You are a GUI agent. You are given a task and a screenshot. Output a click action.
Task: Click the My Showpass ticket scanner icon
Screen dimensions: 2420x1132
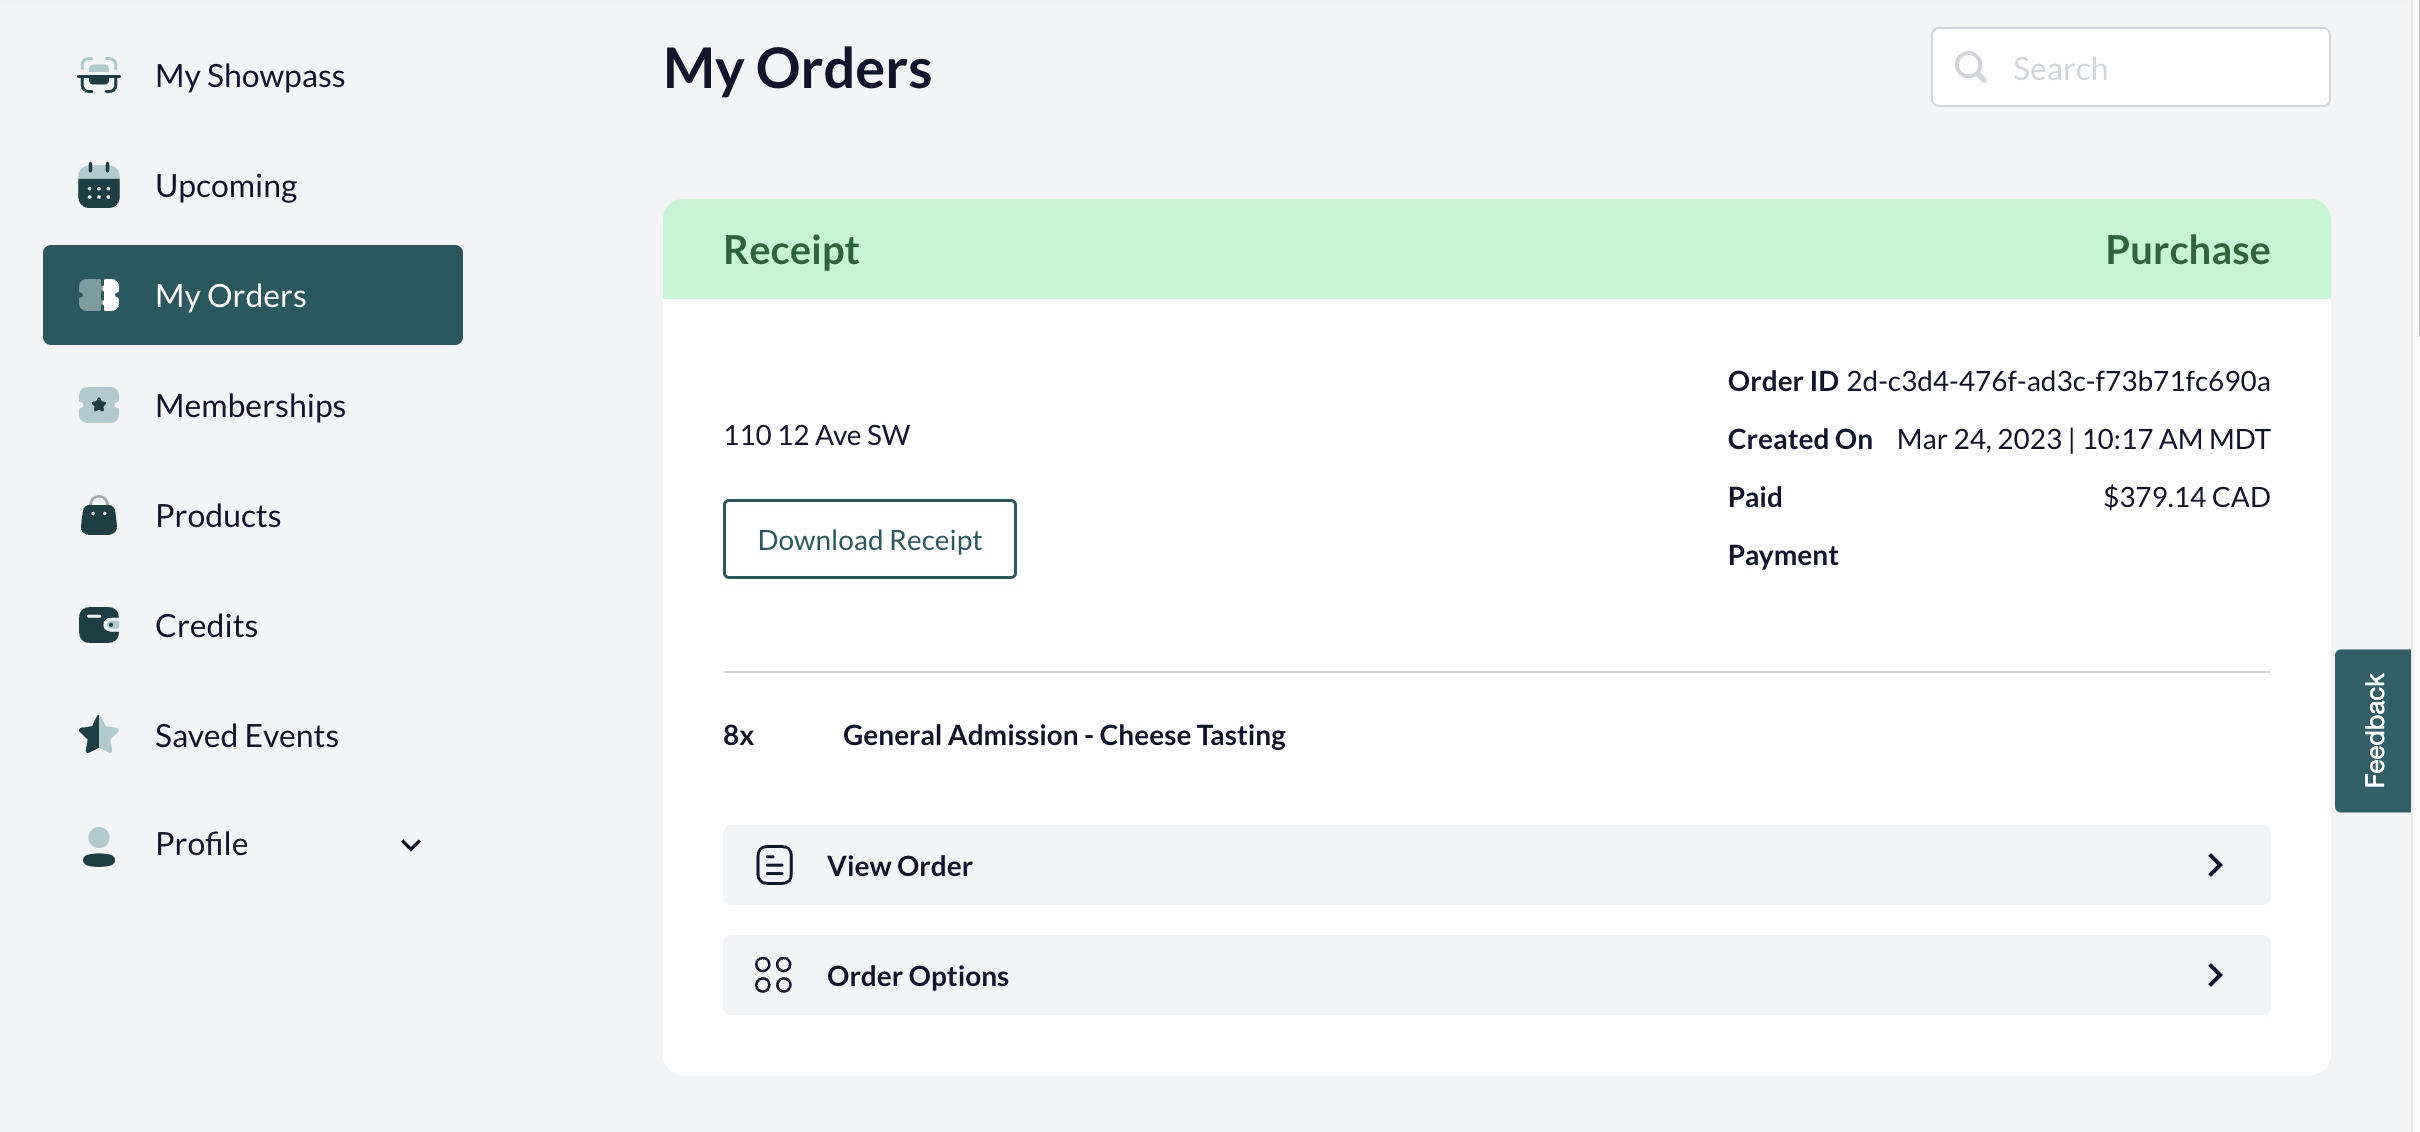pos(99,76)
